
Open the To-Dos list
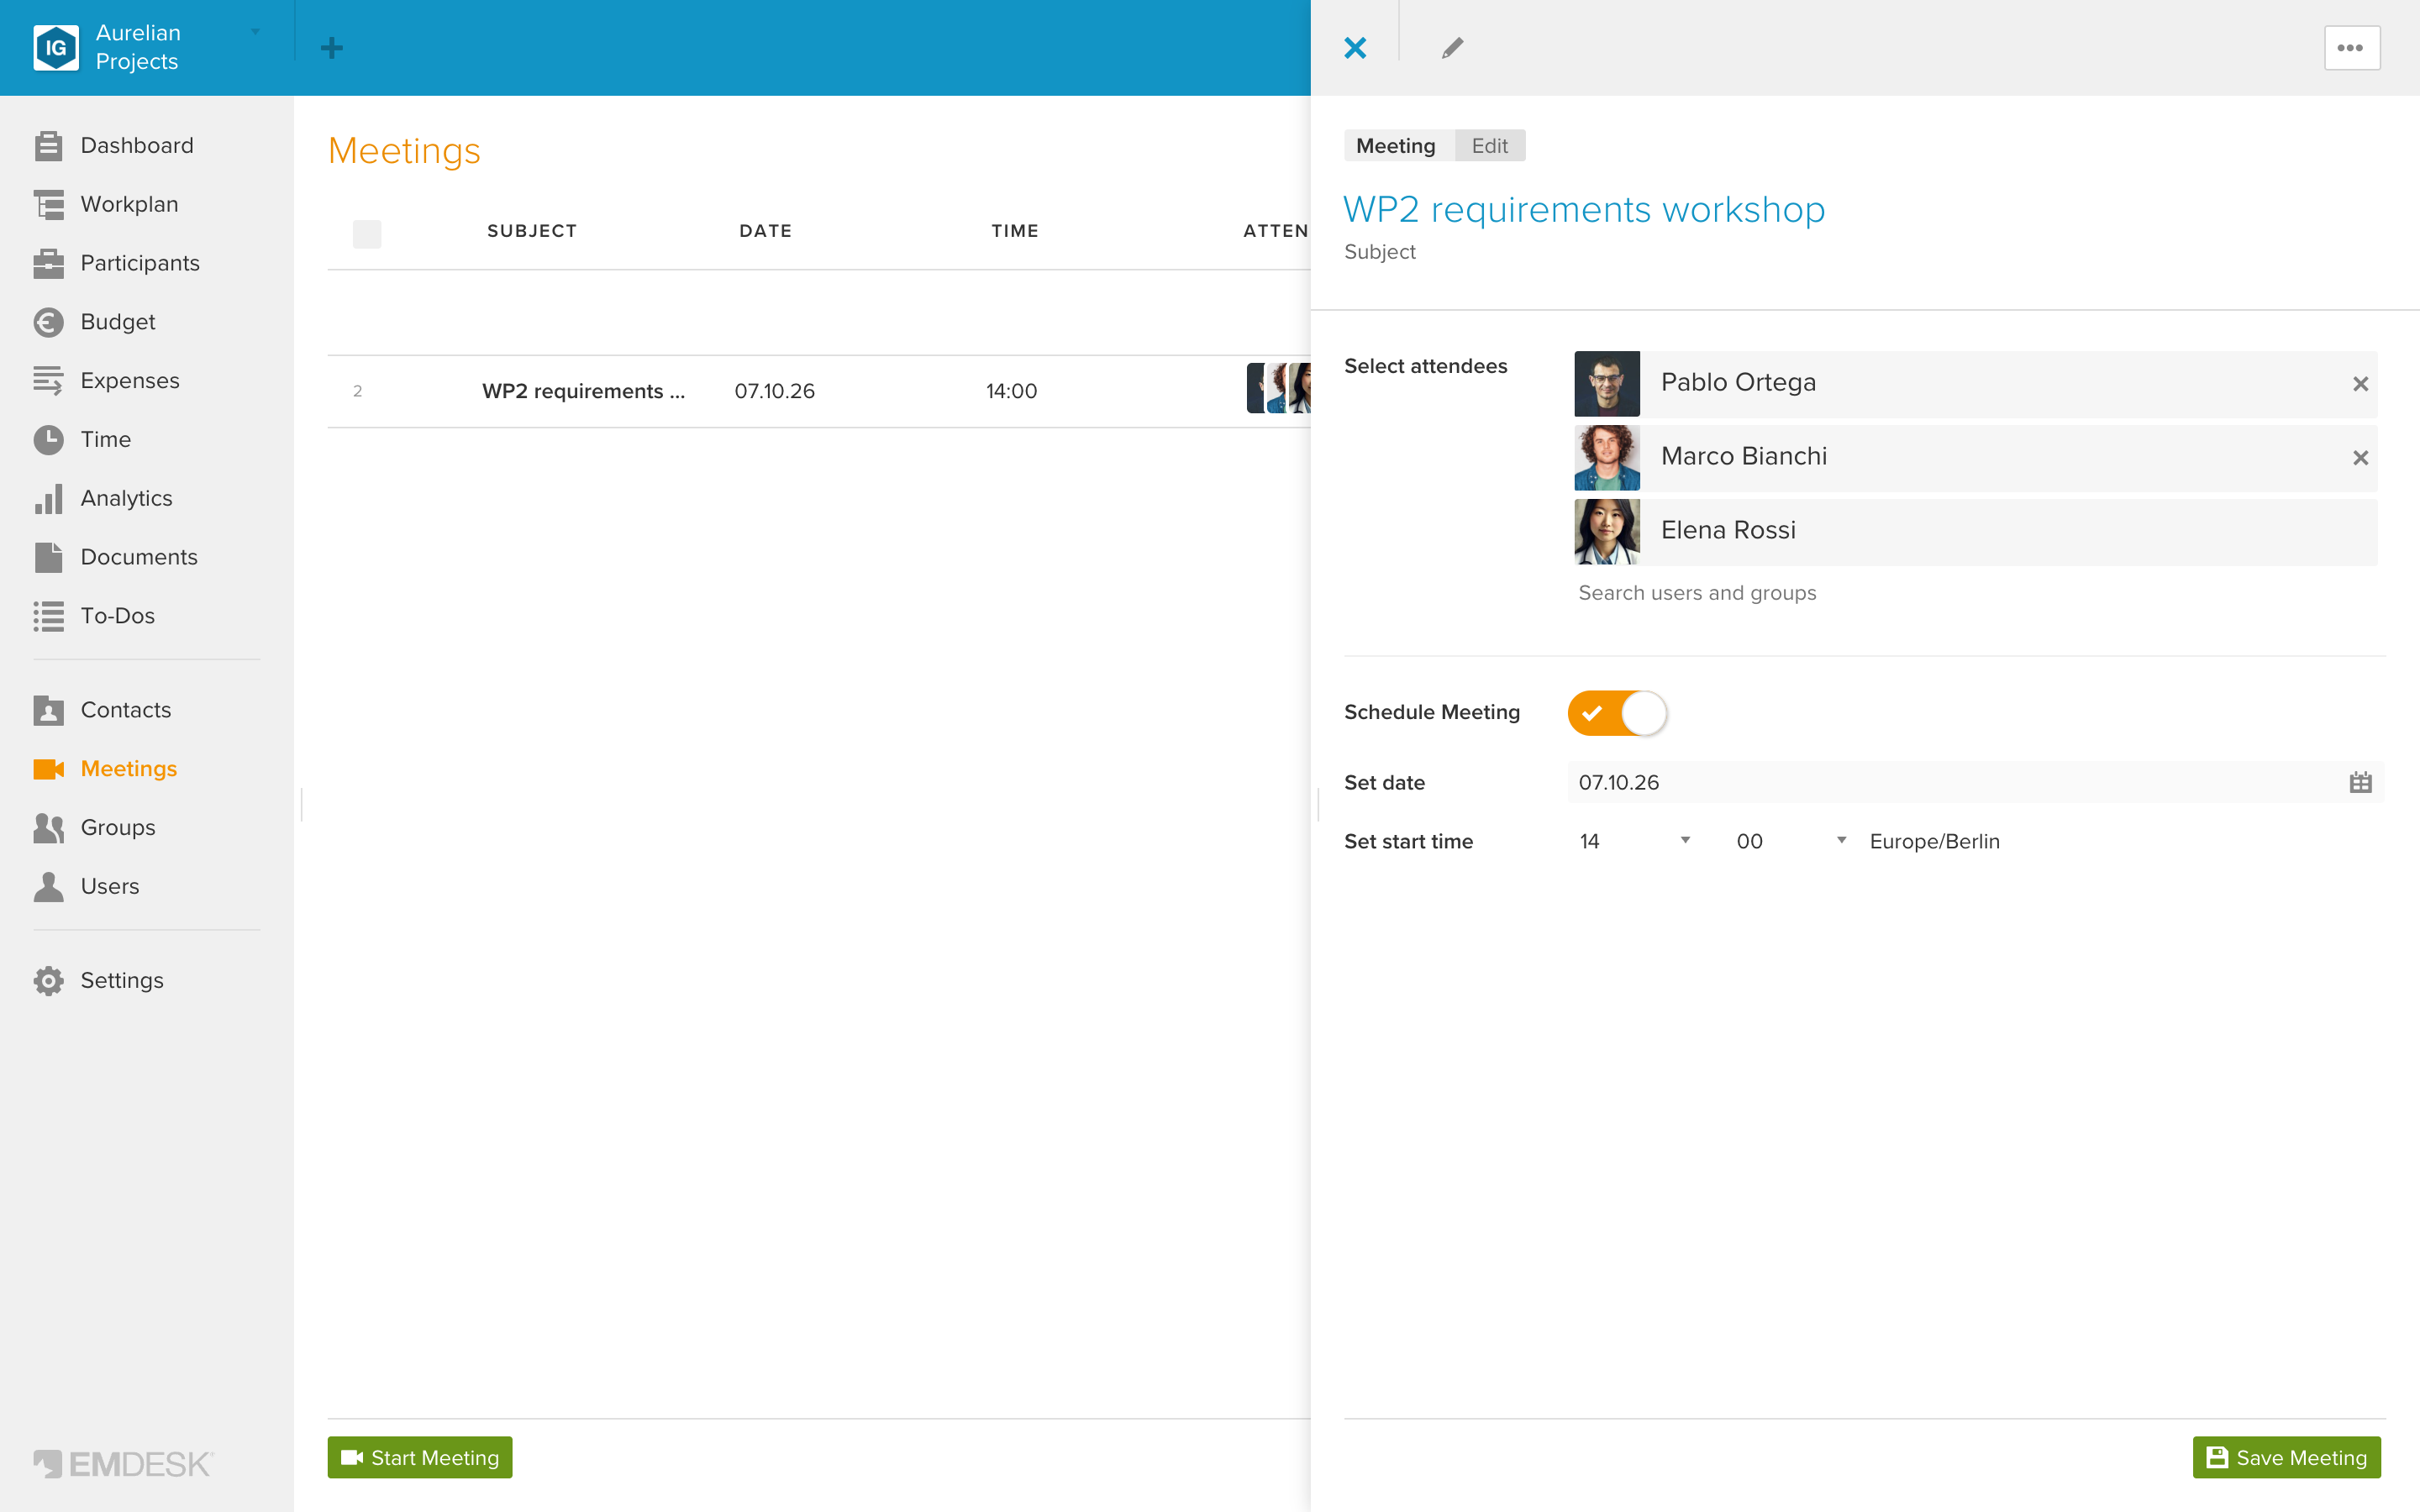click(94, 616)
